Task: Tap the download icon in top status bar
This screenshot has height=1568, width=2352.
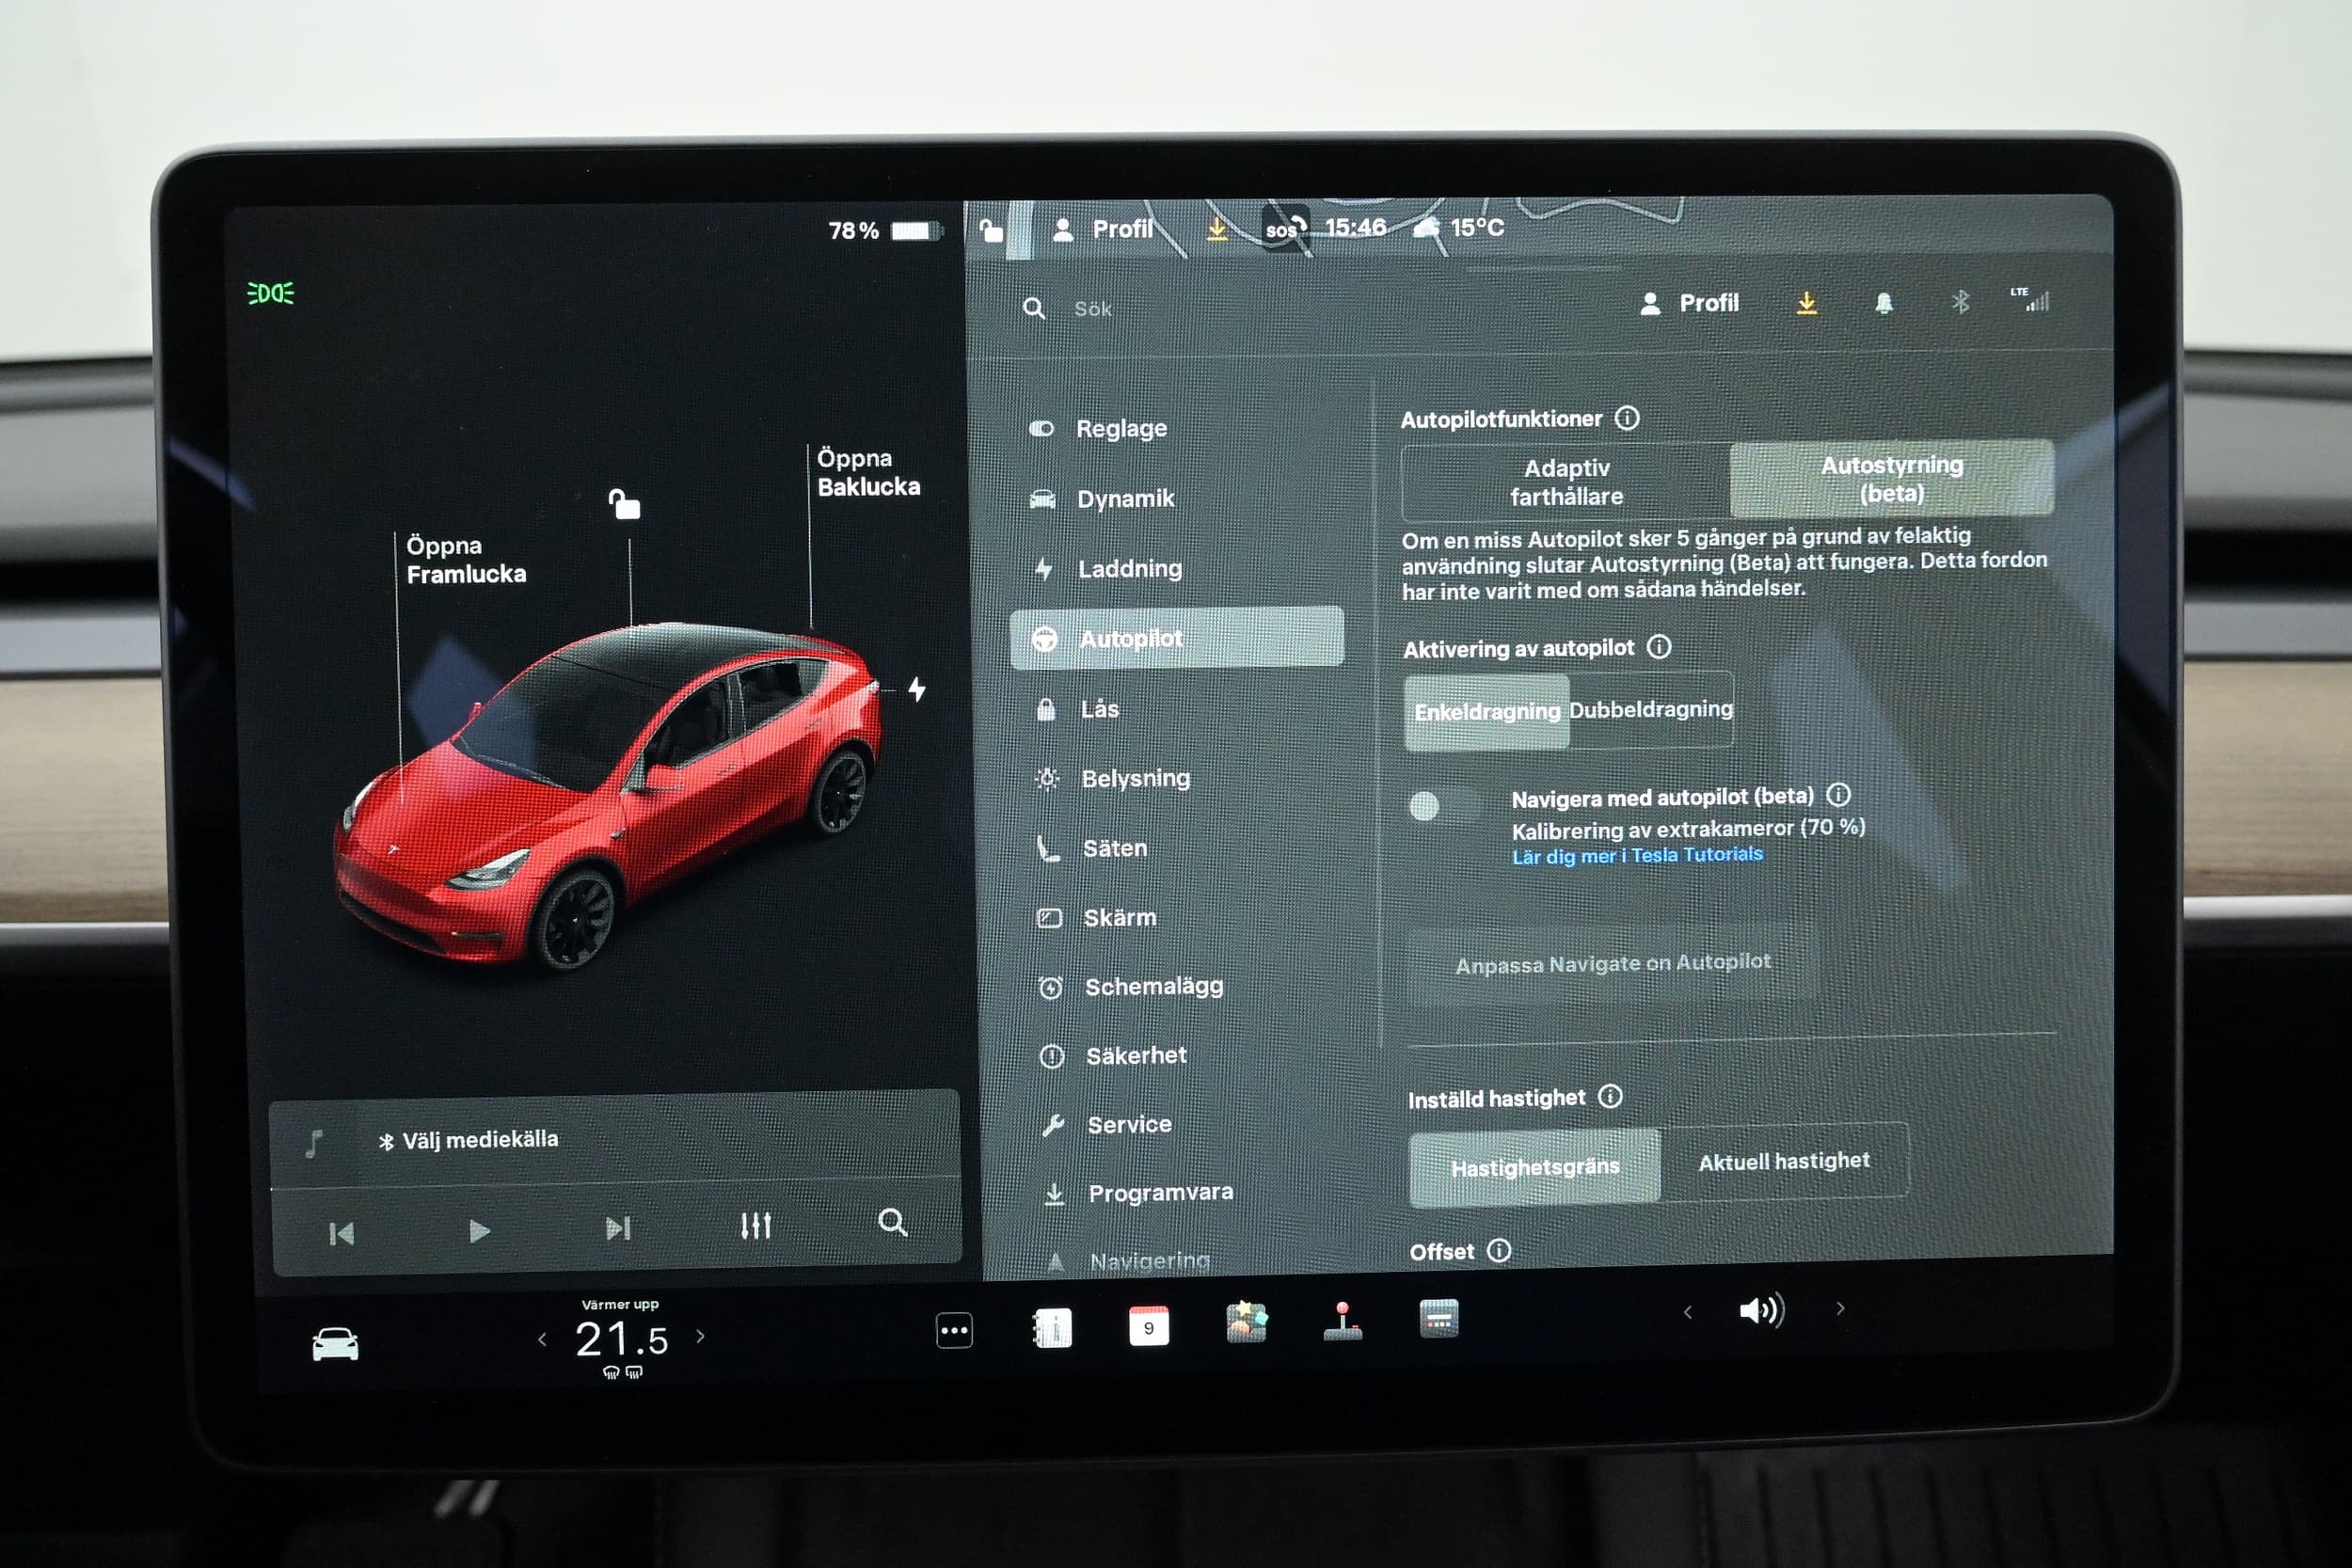Action: (1217, 229)
